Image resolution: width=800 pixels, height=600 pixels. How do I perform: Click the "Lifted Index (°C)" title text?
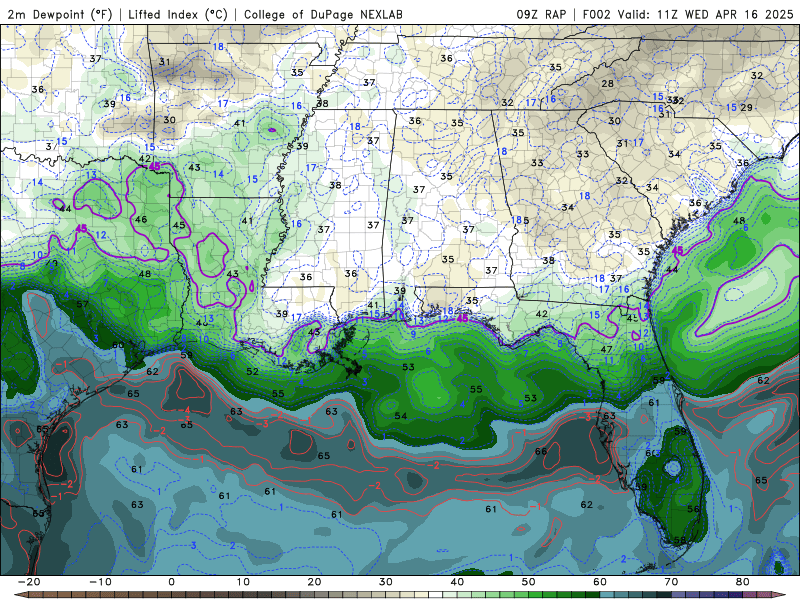pyautogui.click(x=178, y=14)
